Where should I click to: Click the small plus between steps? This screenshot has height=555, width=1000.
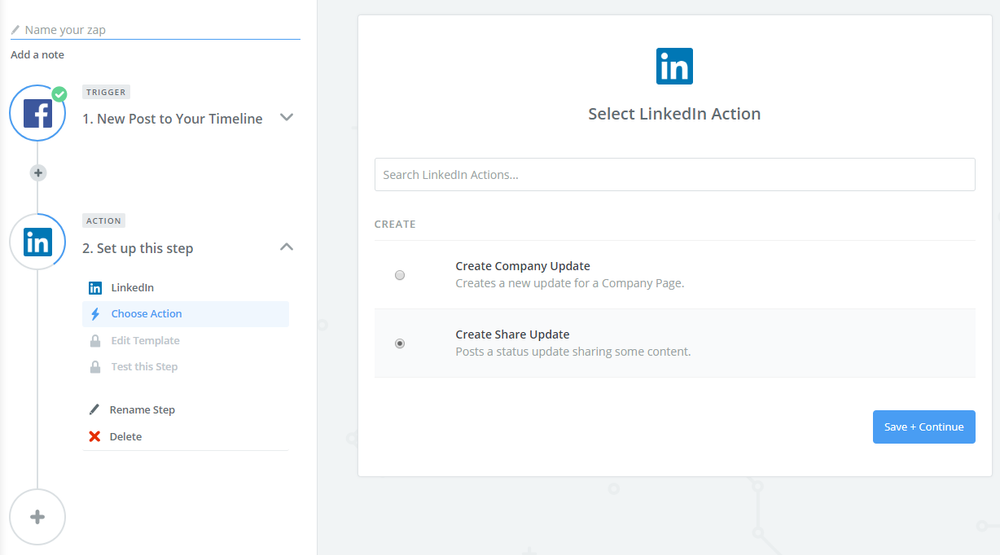(38, 173)
